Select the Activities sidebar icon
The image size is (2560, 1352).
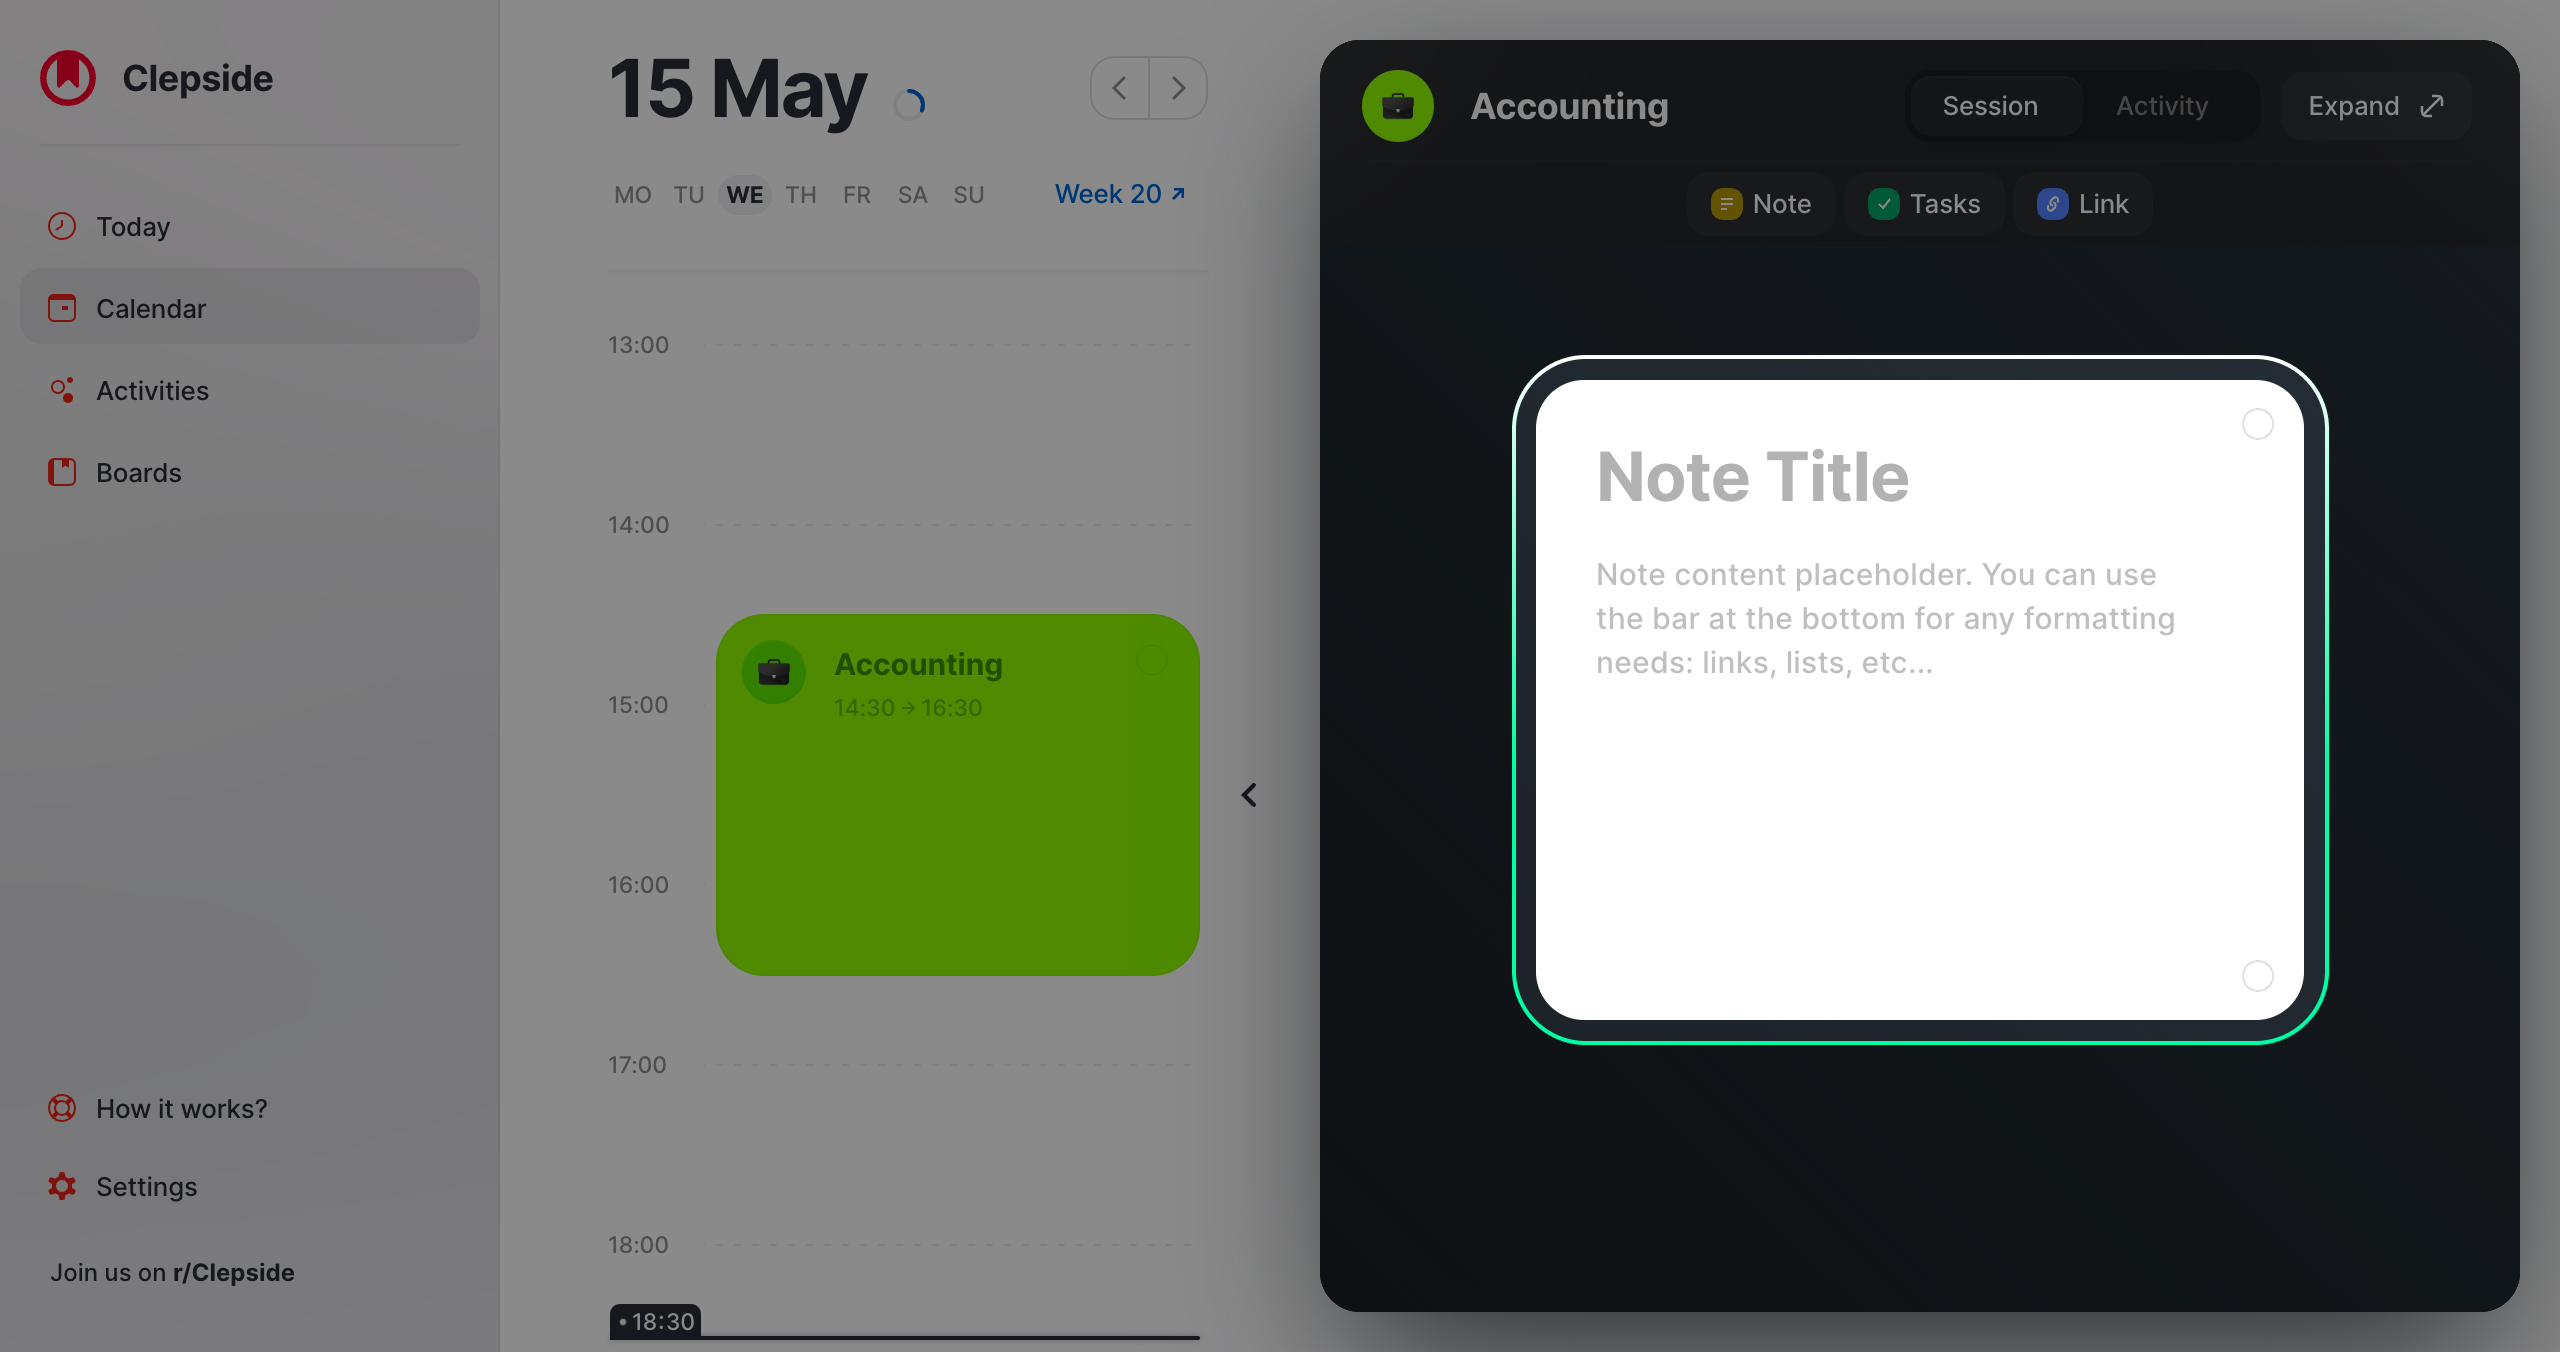63,389
